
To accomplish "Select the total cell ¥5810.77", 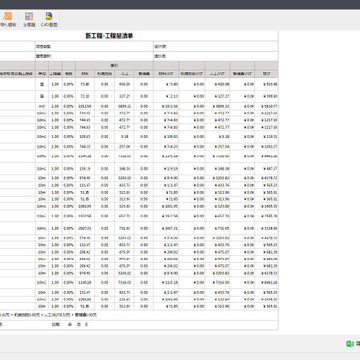I will point(270,106).
